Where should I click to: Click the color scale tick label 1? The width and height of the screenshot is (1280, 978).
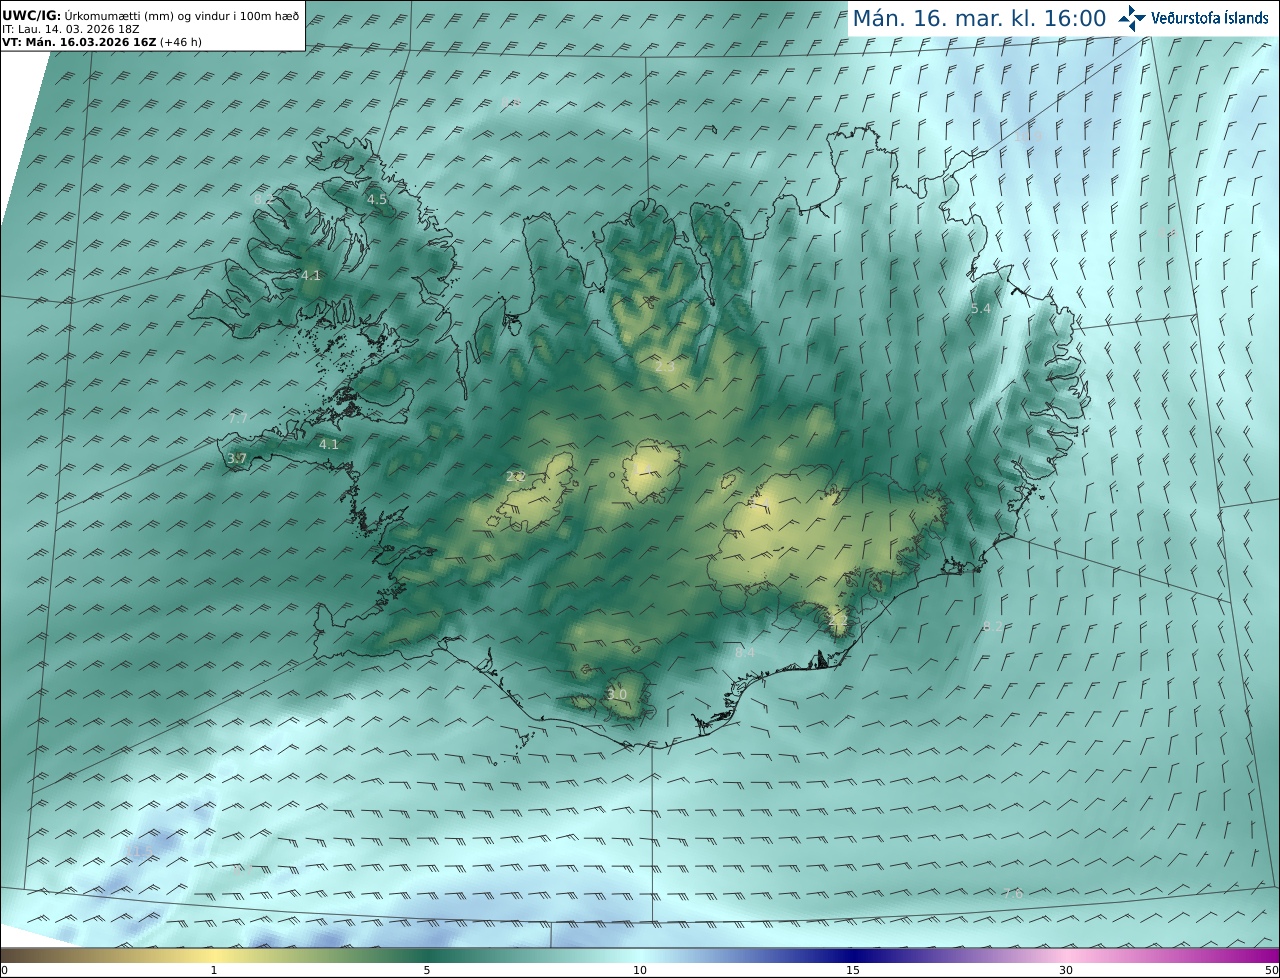[214, 970]
